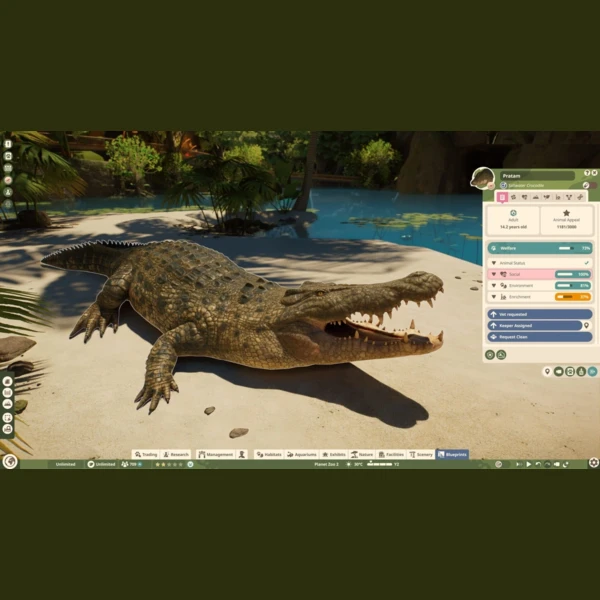Select the overview tab icon in animal panel
This screenshot has height=600, width=600.
502,197
